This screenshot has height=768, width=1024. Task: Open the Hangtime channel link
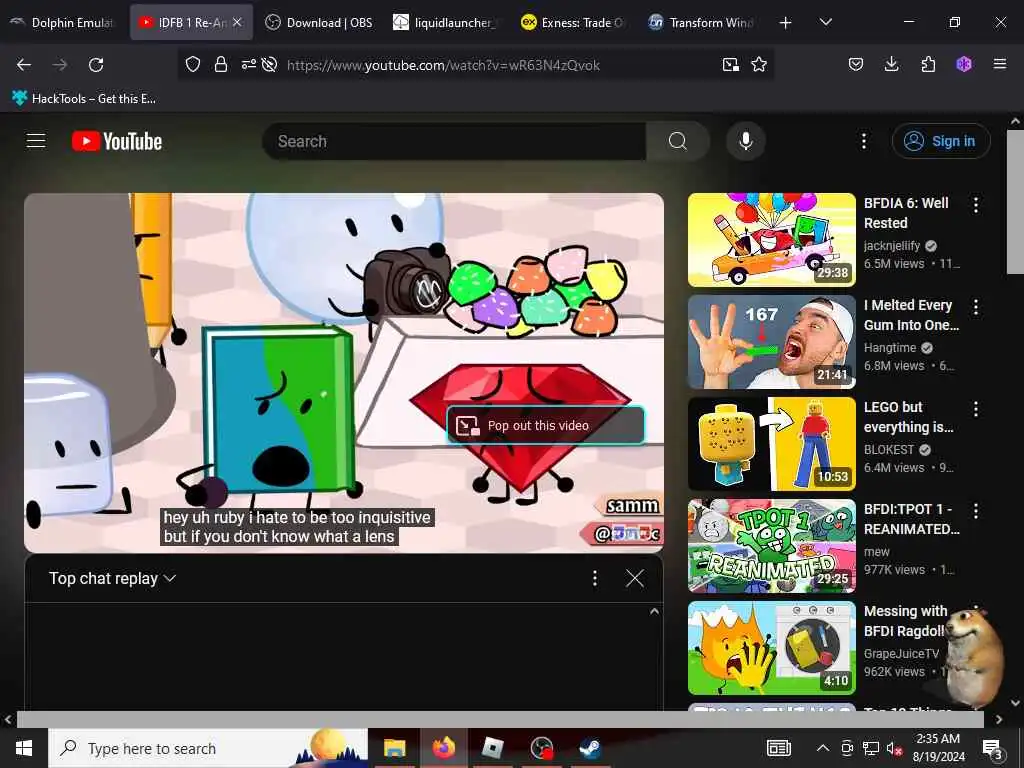(889, 347)
